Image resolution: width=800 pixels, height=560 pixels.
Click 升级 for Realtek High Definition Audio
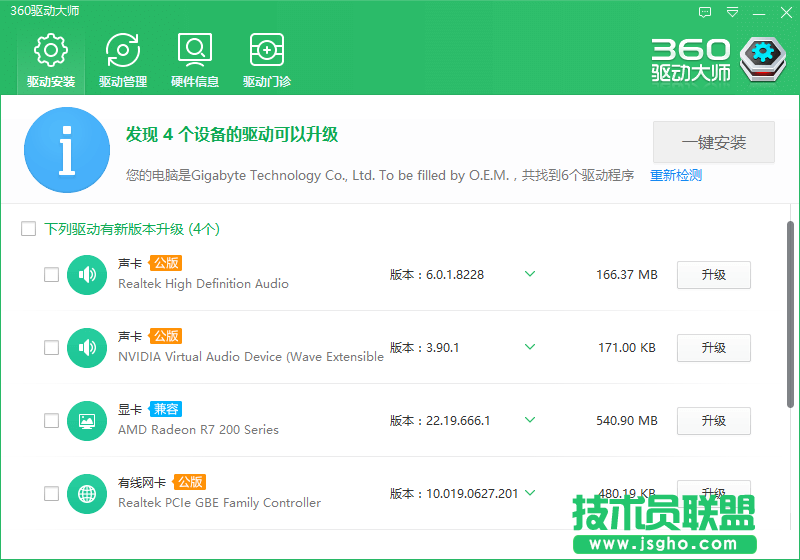[714, 275]
